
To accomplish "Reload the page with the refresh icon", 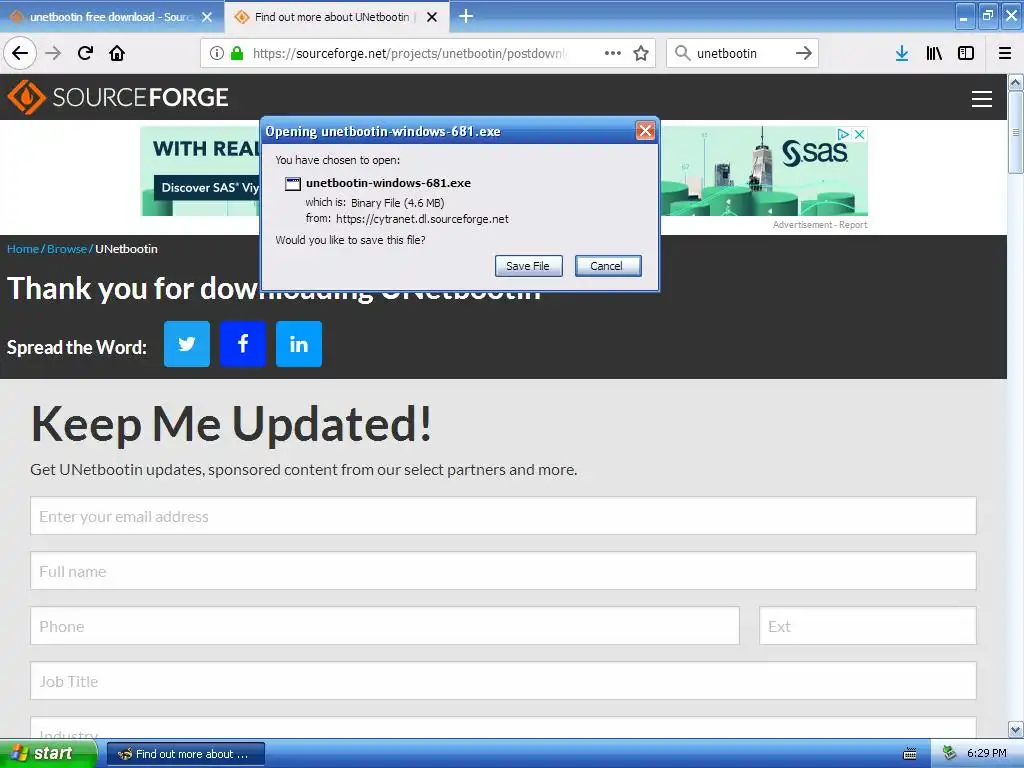I will 86,53.
